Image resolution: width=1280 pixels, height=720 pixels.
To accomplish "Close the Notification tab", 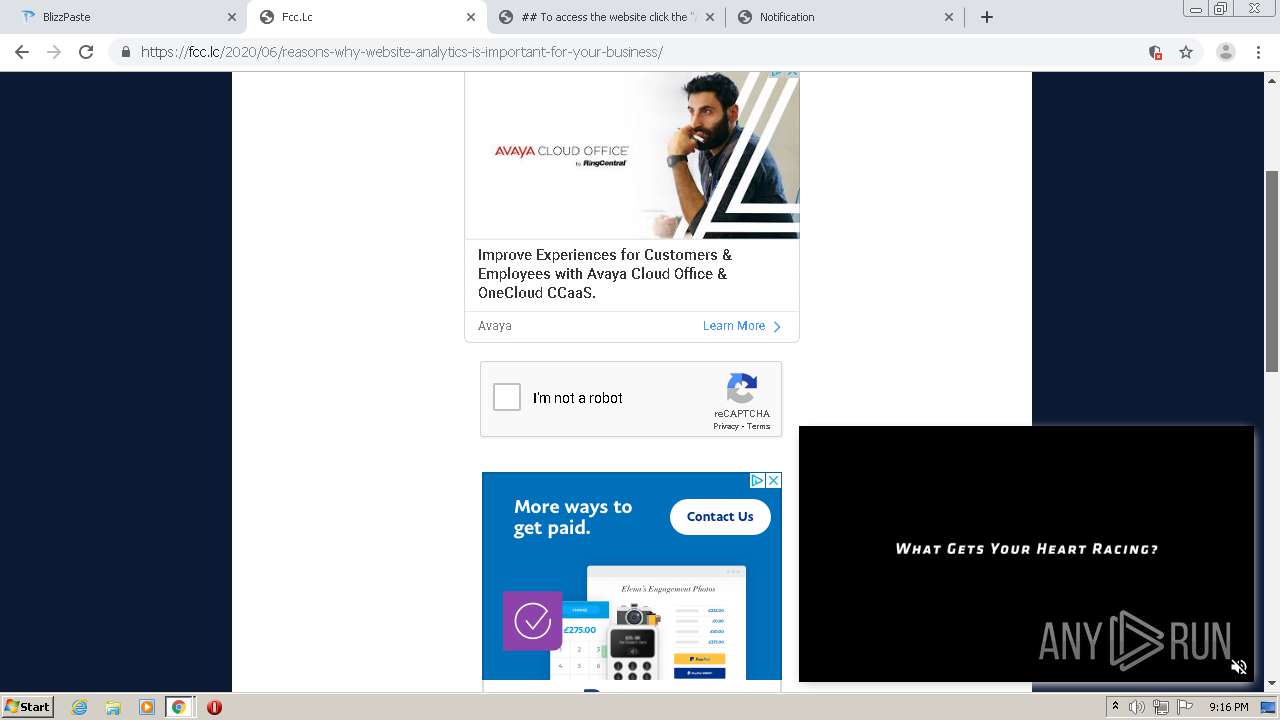I will [949, 17].
